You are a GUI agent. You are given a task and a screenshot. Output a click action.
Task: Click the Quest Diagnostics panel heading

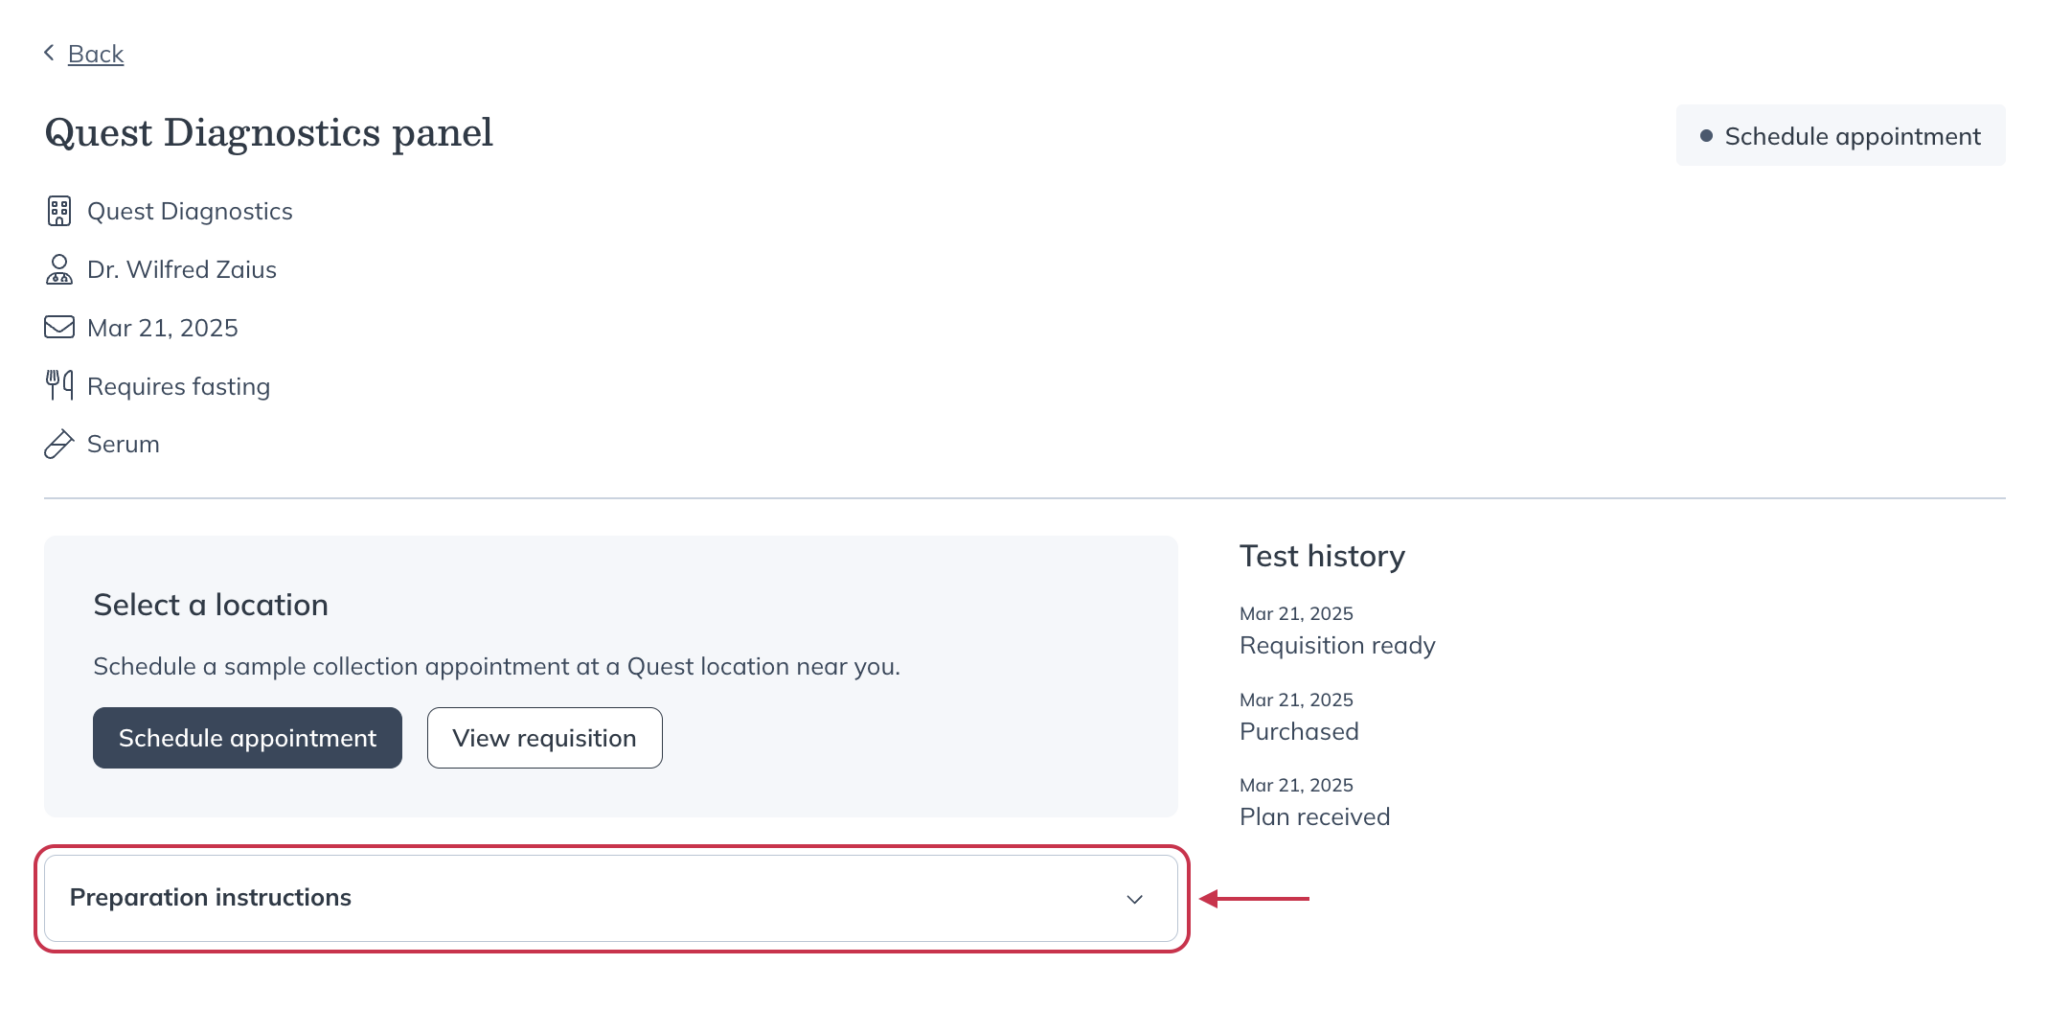tap(269, 133)
